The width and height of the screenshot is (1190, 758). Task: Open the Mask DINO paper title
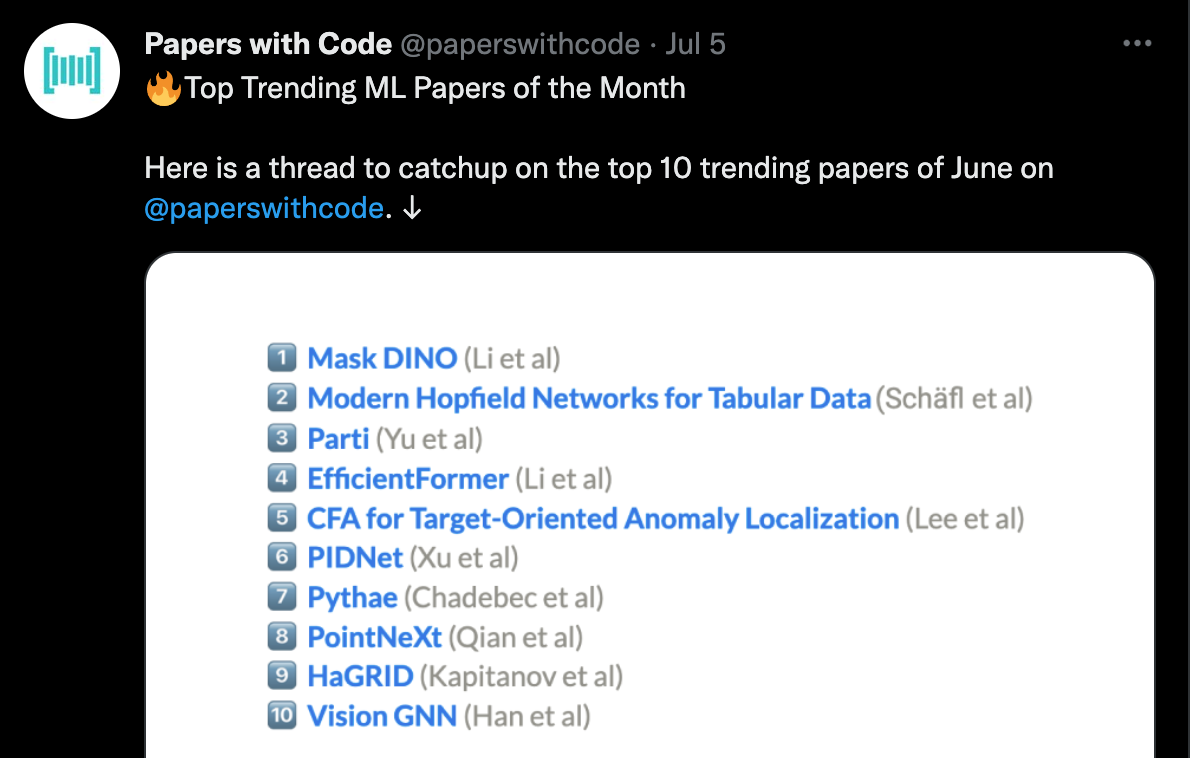382,358
